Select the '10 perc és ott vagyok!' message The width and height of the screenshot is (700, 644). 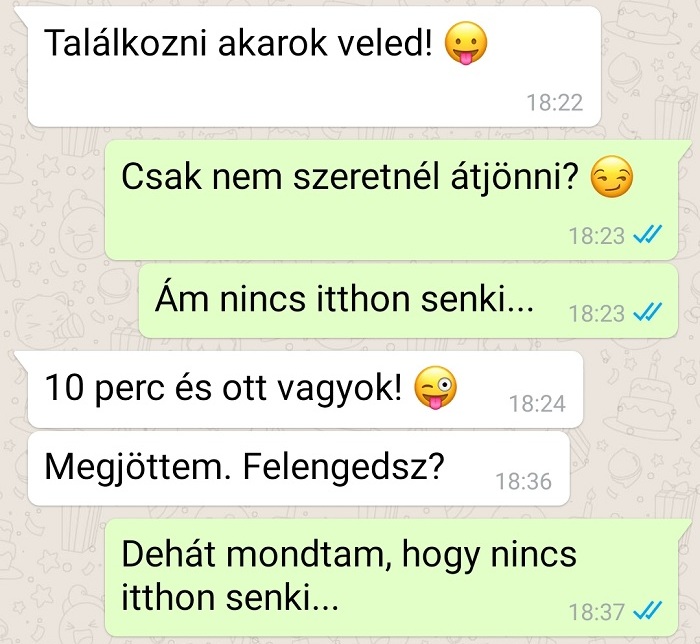click(x=305, y=390)
